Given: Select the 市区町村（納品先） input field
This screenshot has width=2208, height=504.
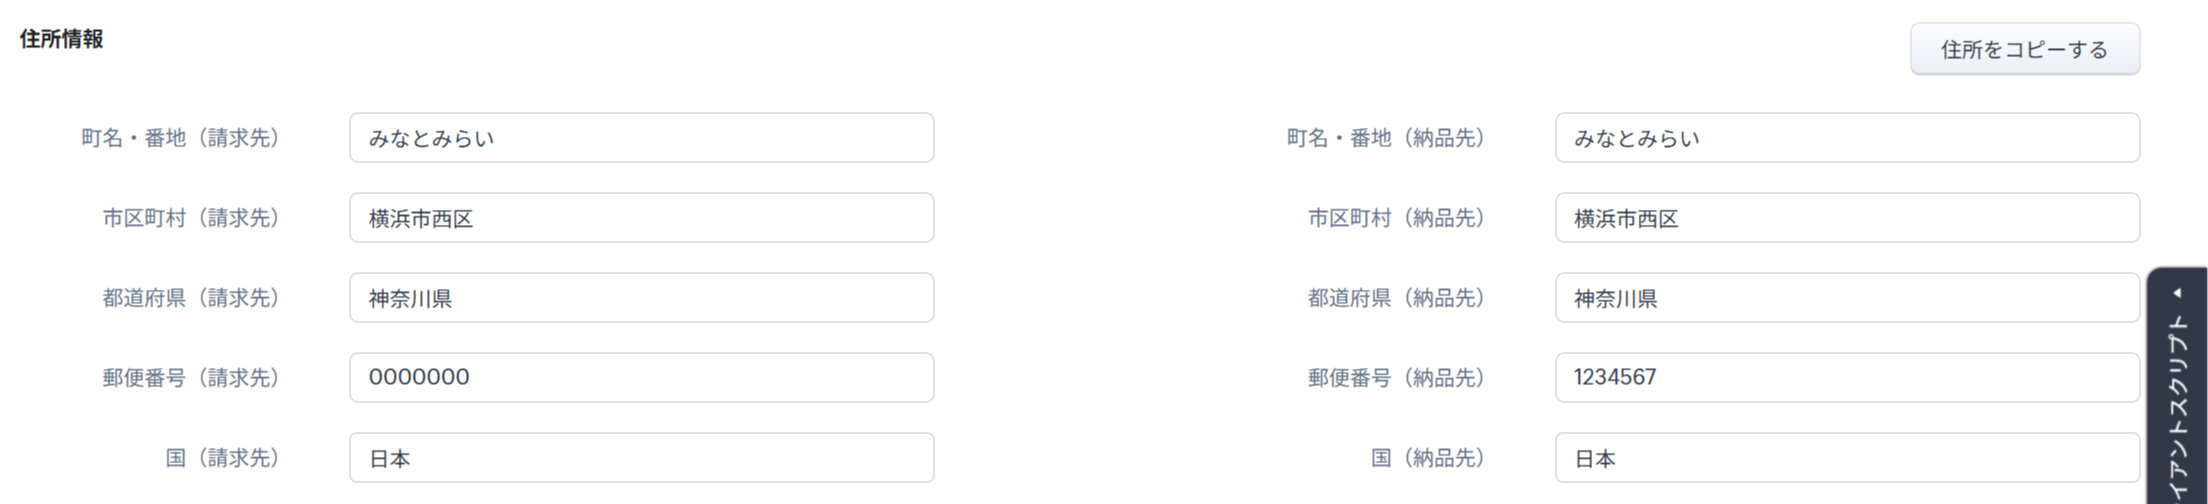Looking at the screenshot, I should [1846, 218].
